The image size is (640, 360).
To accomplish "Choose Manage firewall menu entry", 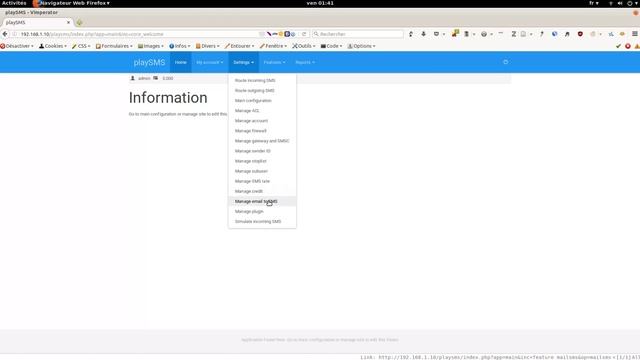I will [x=262, y=131].
